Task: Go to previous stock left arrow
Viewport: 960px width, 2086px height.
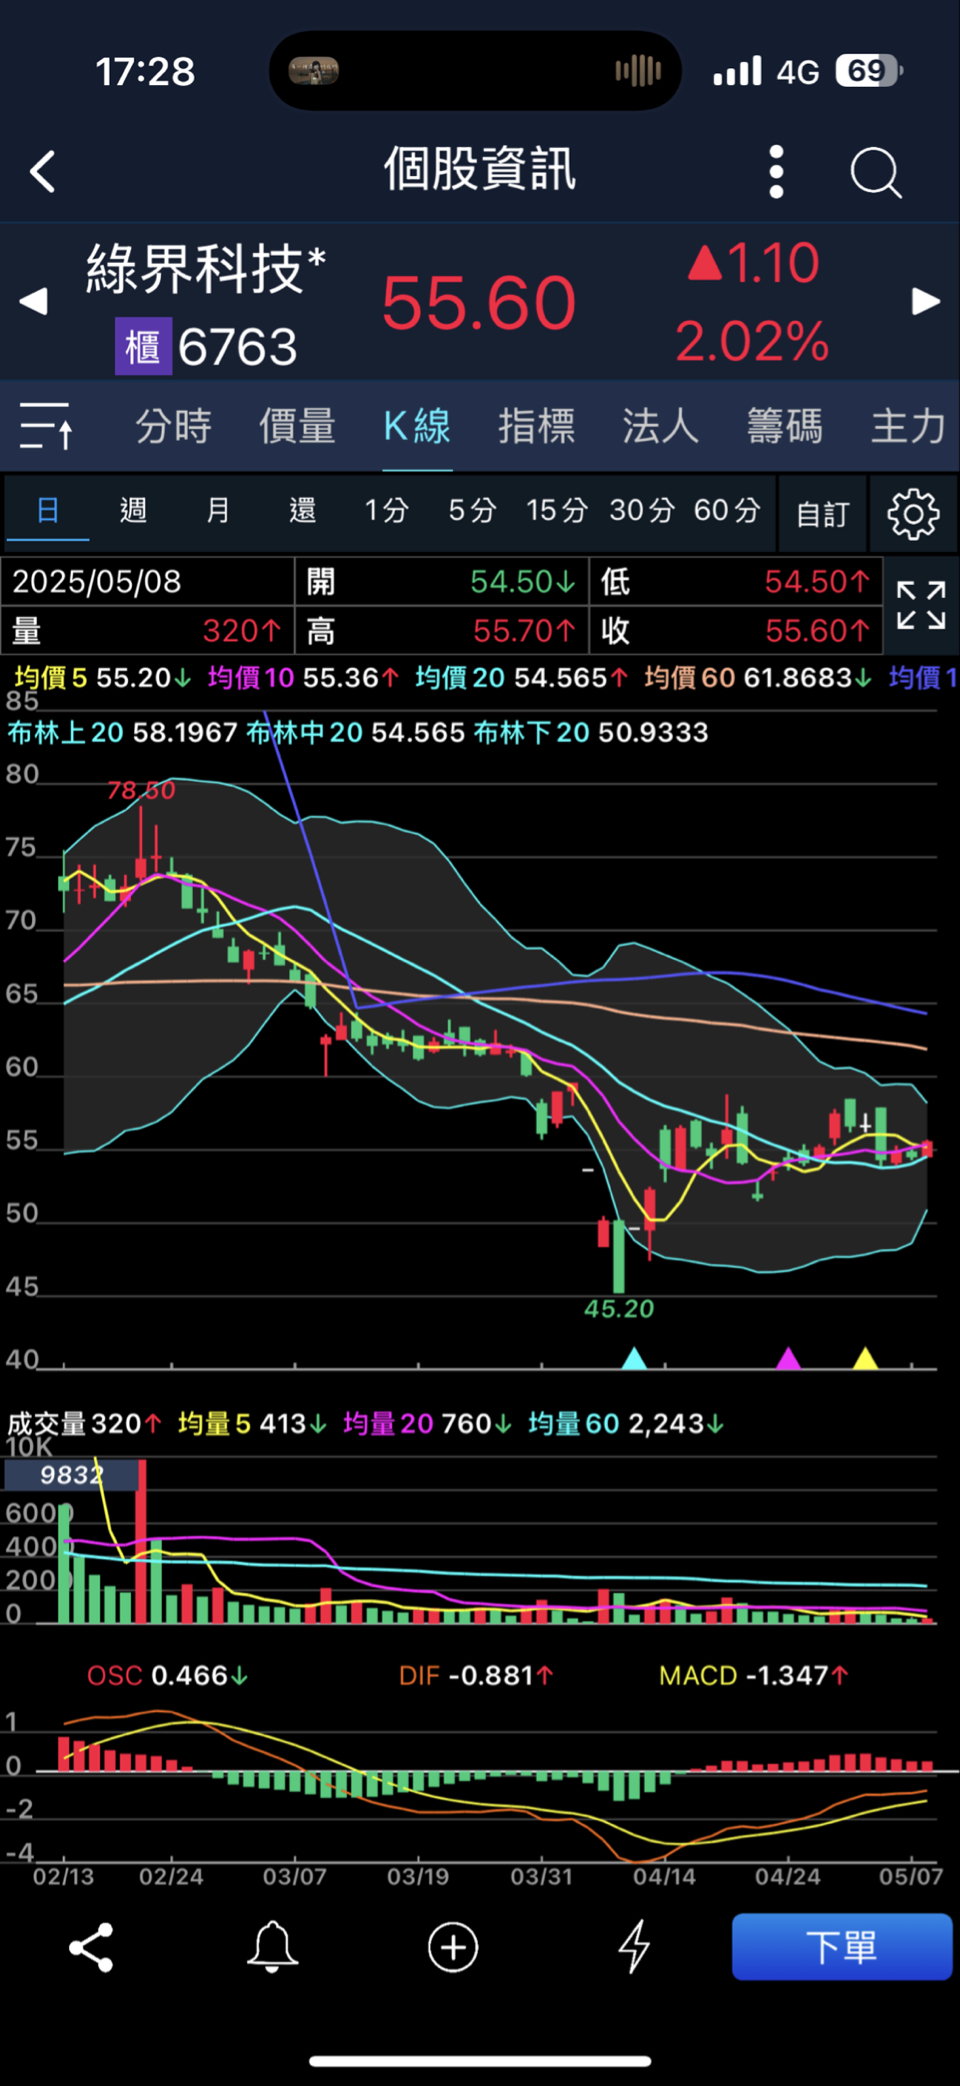Action: point(33,301)
